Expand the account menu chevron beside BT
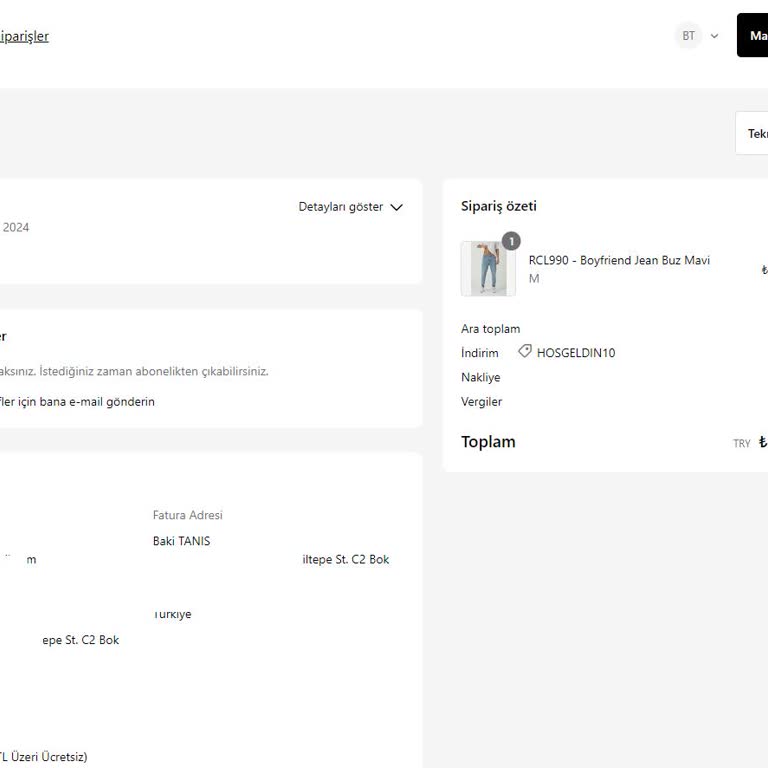Viewport: 768px width, 768px height. [714, 36]
